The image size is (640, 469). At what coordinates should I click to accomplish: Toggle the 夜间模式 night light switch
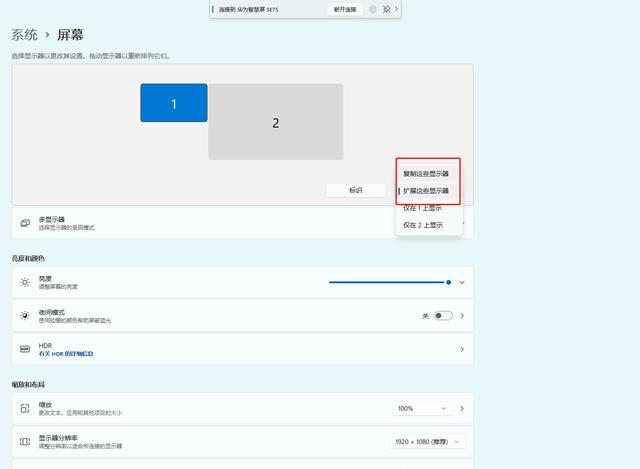click(443, 316)
